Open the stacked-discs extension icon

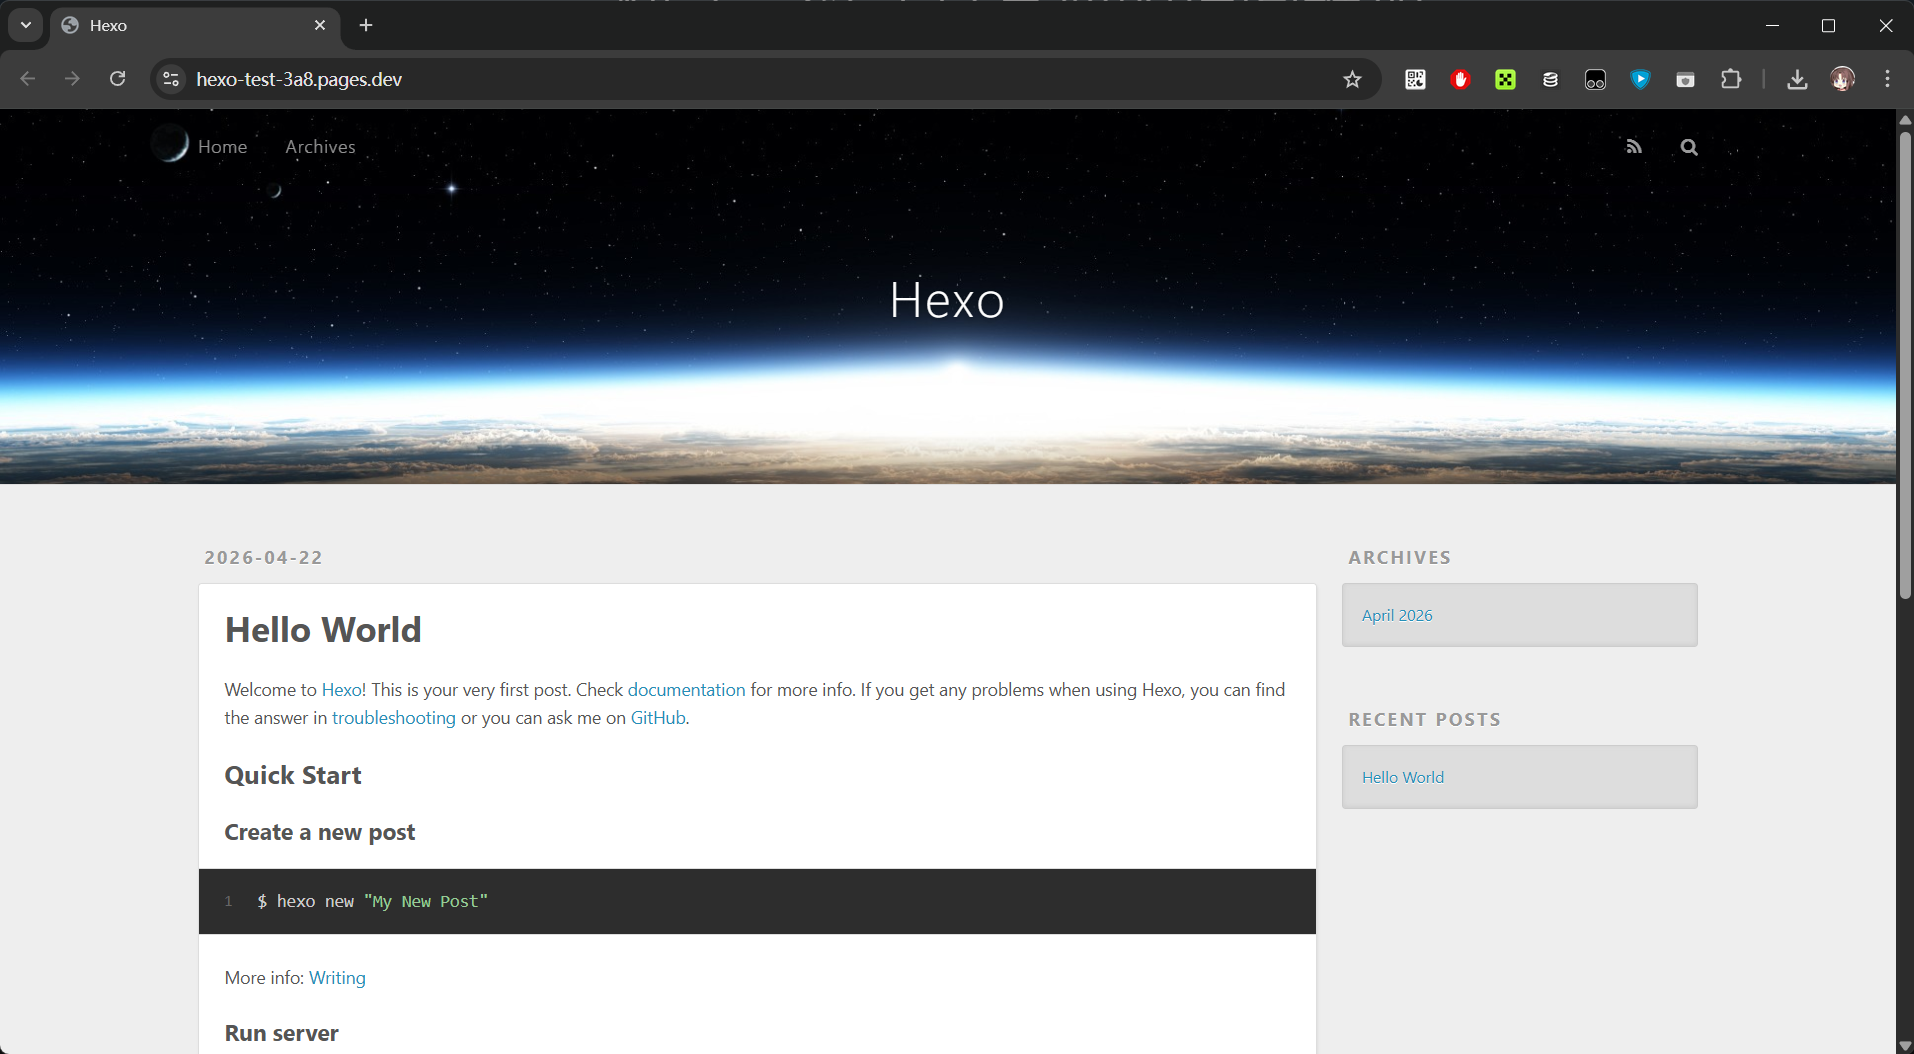coord(1550,79)
